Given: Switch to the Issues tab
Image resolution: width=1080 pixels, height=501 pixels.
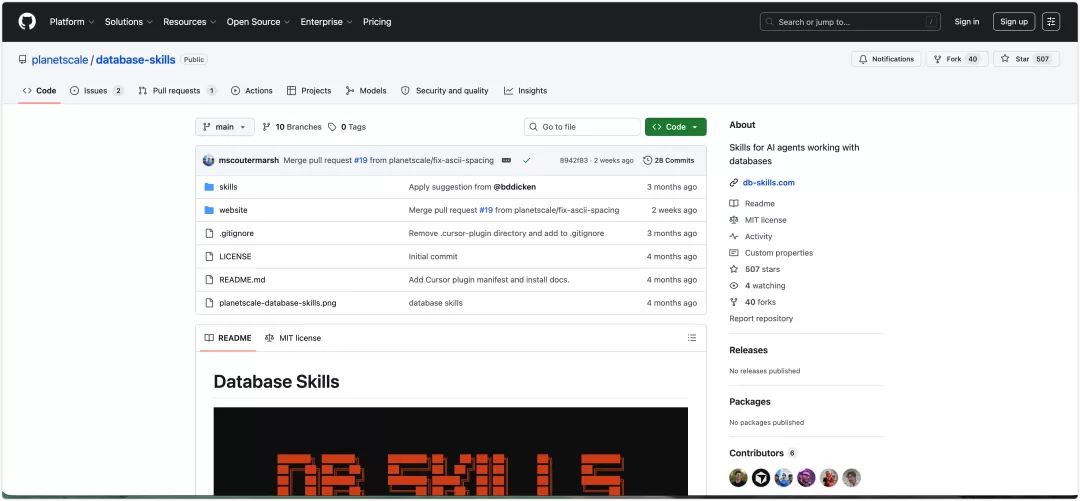Looking at the screenshot, I should click(96, 91).
